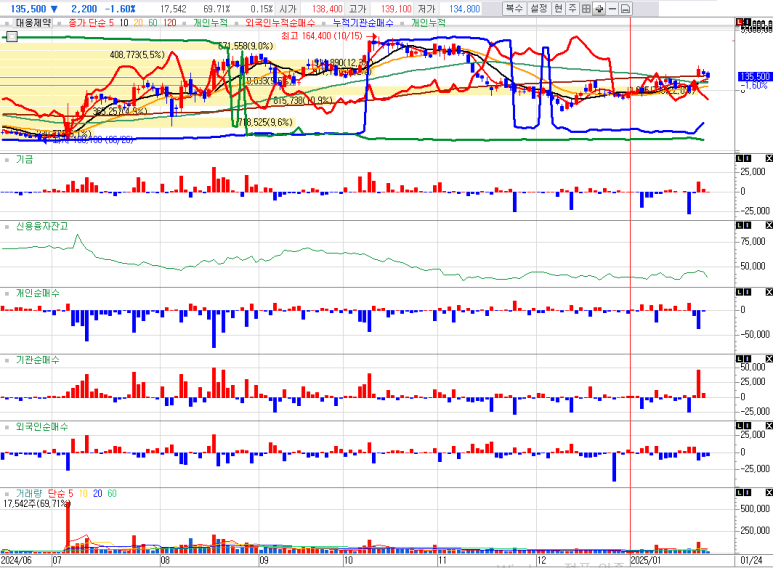This screenshot has height=568, width=773.
Task: Click the I icon of 거래량 panel
Action: (x=747, y=493)
